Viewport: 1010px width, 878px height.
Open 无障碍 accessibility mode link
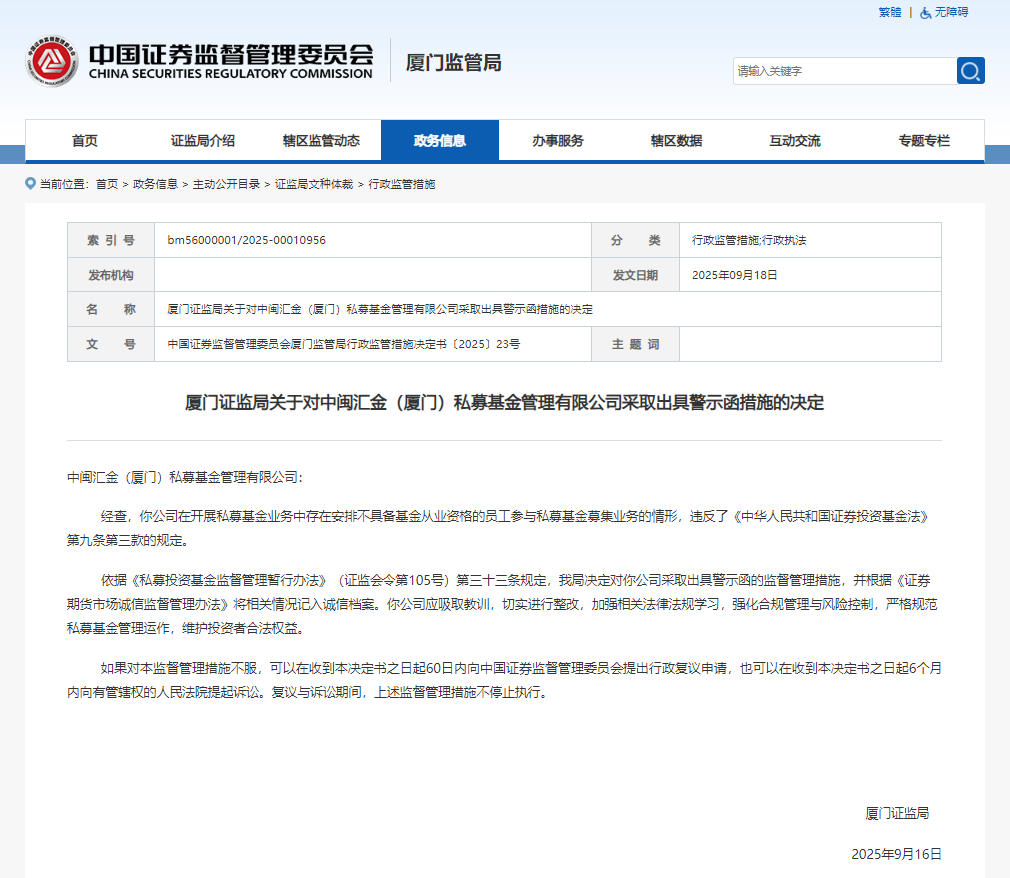tap(951, 12)
